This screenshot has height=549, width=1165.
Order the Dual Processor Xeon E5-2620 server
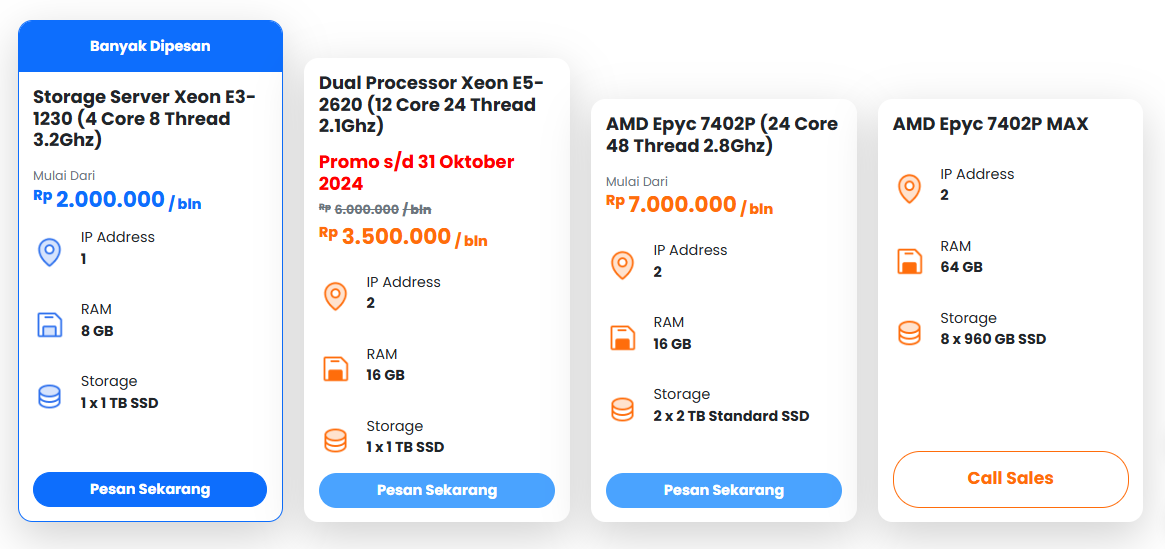(436, 490)
